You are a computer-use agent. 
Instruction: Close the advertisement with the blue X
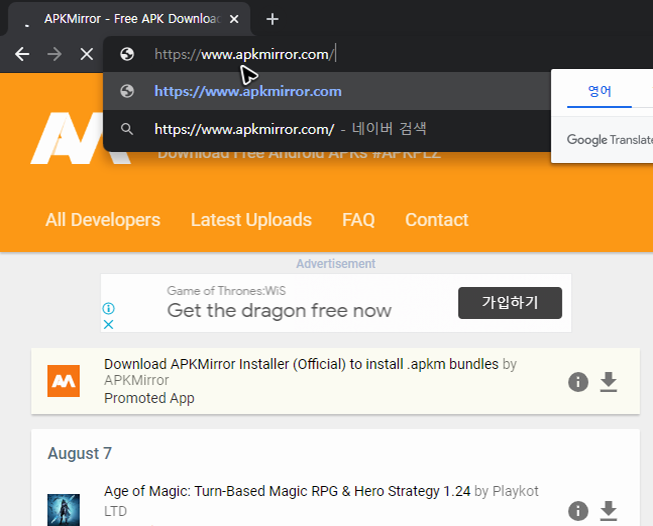pyautogui.click(x=108, y=324)
